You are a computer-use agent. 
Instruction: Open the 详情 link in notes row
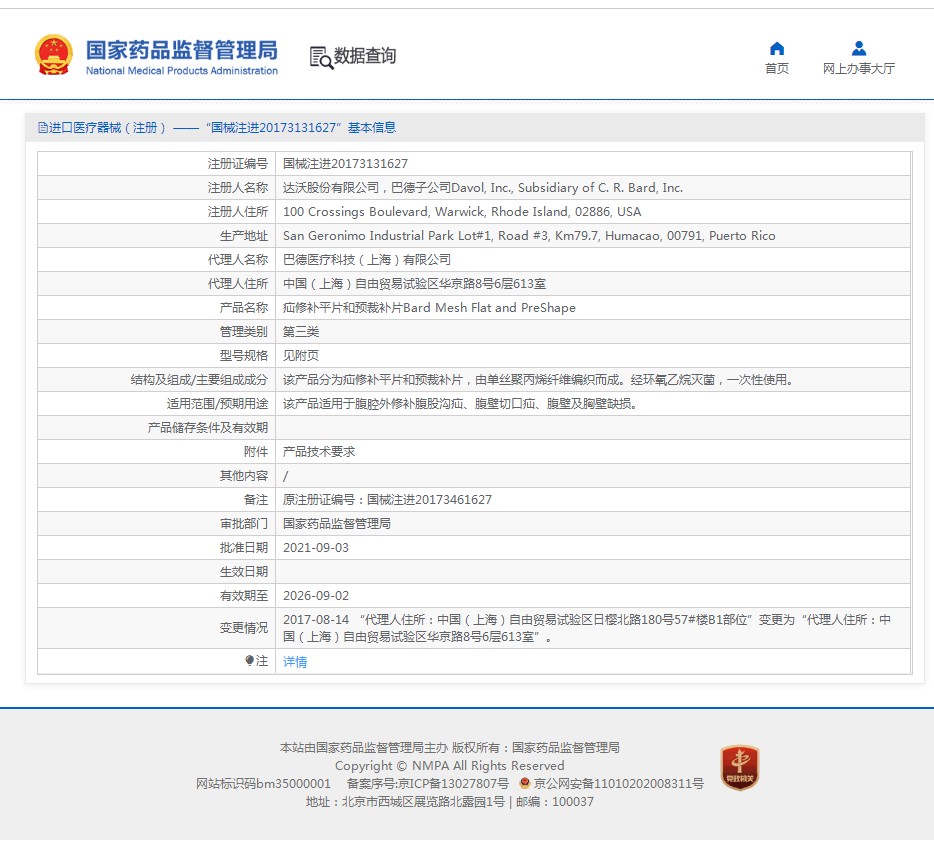click(x=295, y=662)
